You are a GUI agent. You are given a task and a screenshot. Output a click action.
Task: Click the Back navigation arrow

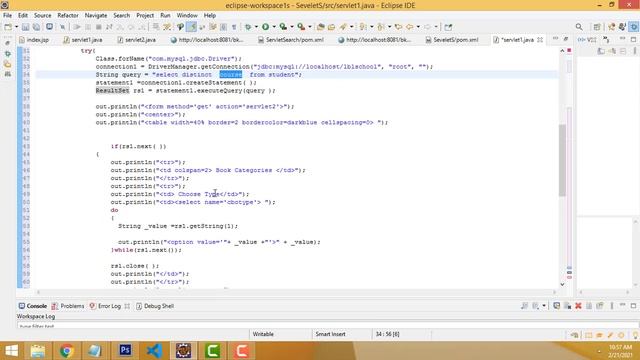pyautogui.click(x=409, y=27)
